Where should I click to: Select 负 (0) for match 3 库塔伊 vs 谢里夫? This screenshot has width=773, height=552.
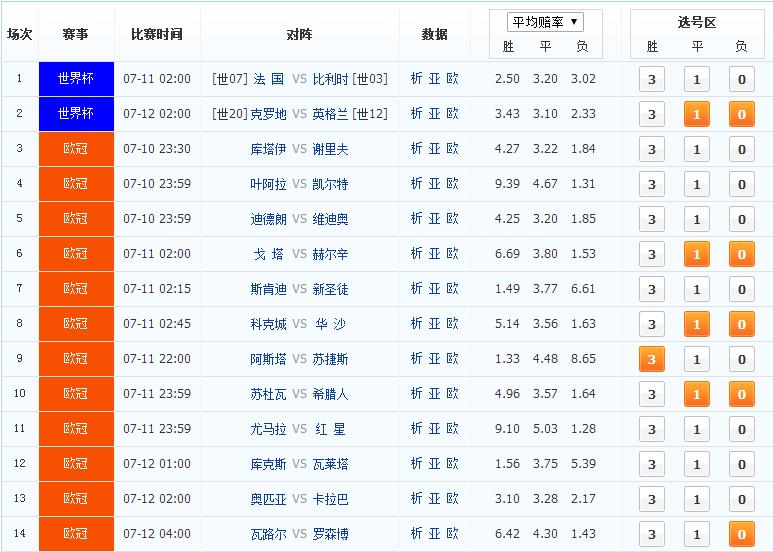[x=741, y=149]
